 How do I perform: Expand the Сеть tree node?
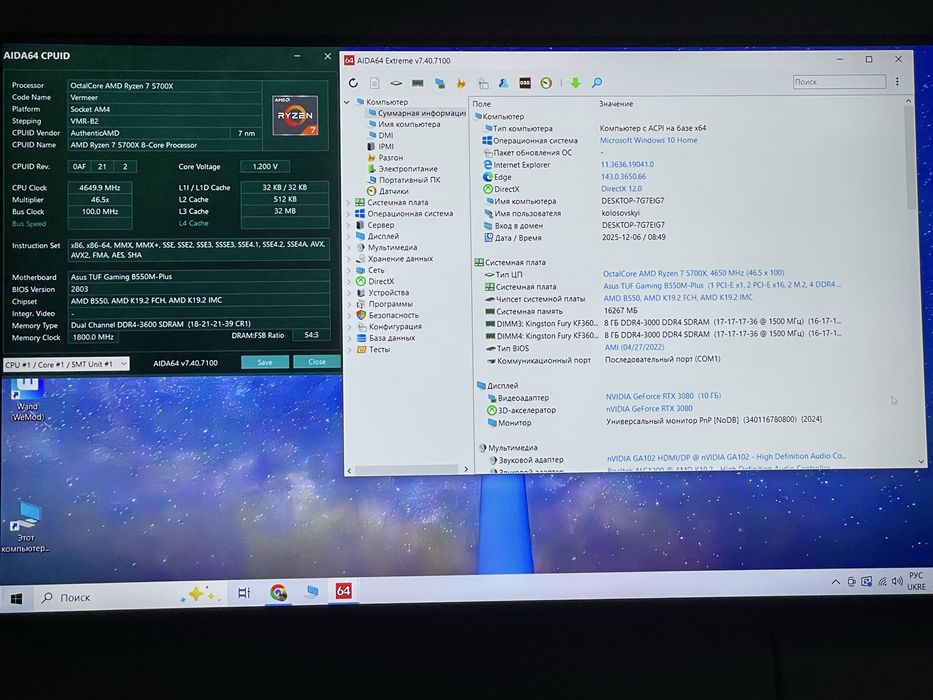tap(349, 270)
